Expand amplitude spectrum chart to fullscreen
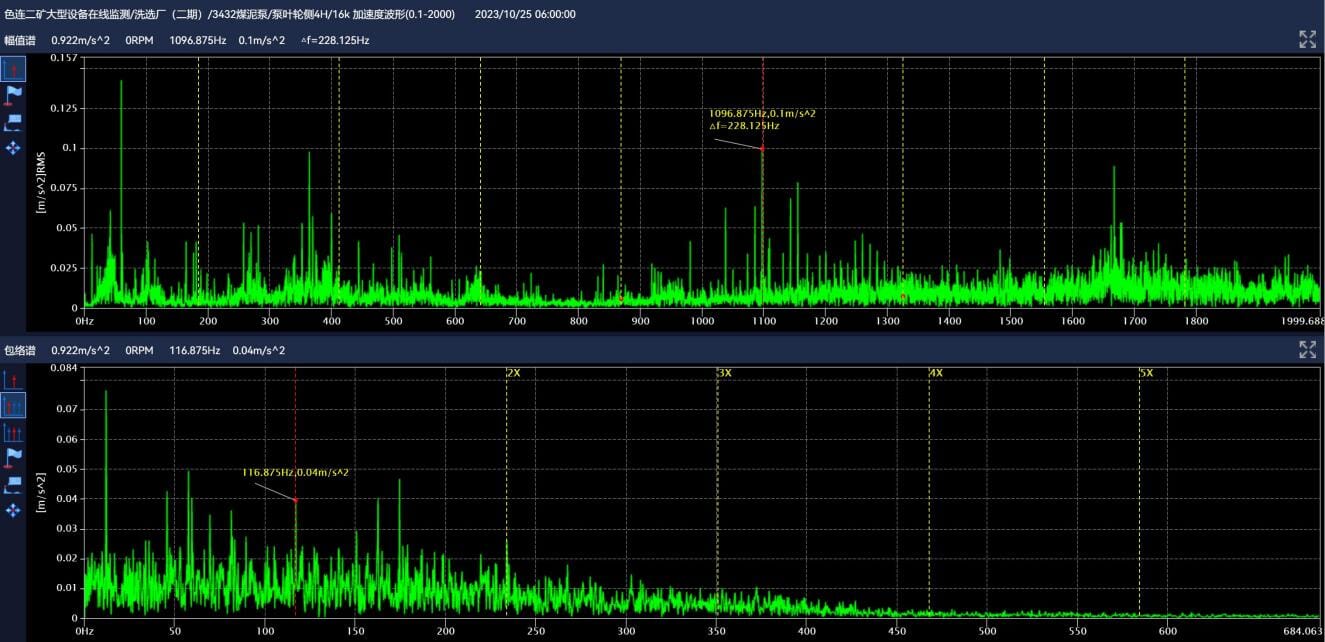This screenshot has height=642, width=1325. click(x=1307, y=39)
